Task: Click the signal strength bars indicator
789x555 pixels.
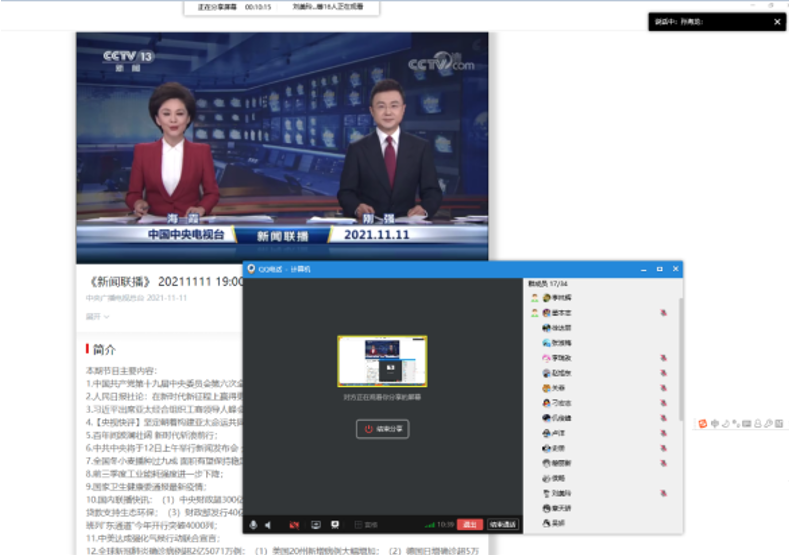Action: (429, 524)
